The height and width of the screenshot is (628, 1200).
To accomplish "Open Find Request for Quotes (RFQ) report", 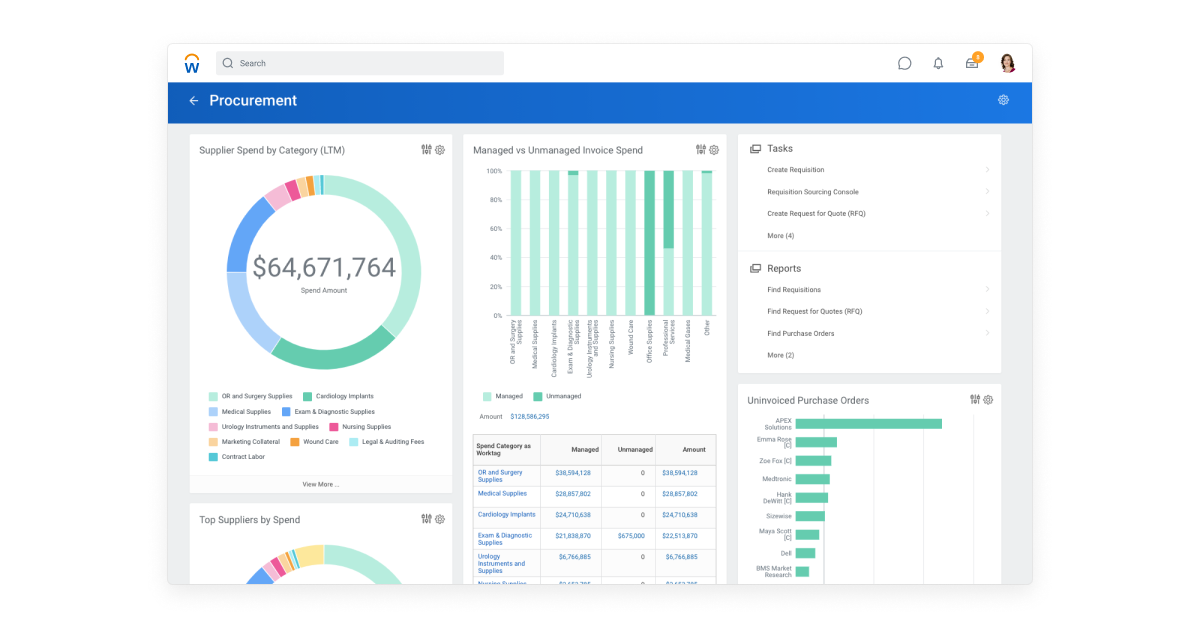I will tap(815, 312).
